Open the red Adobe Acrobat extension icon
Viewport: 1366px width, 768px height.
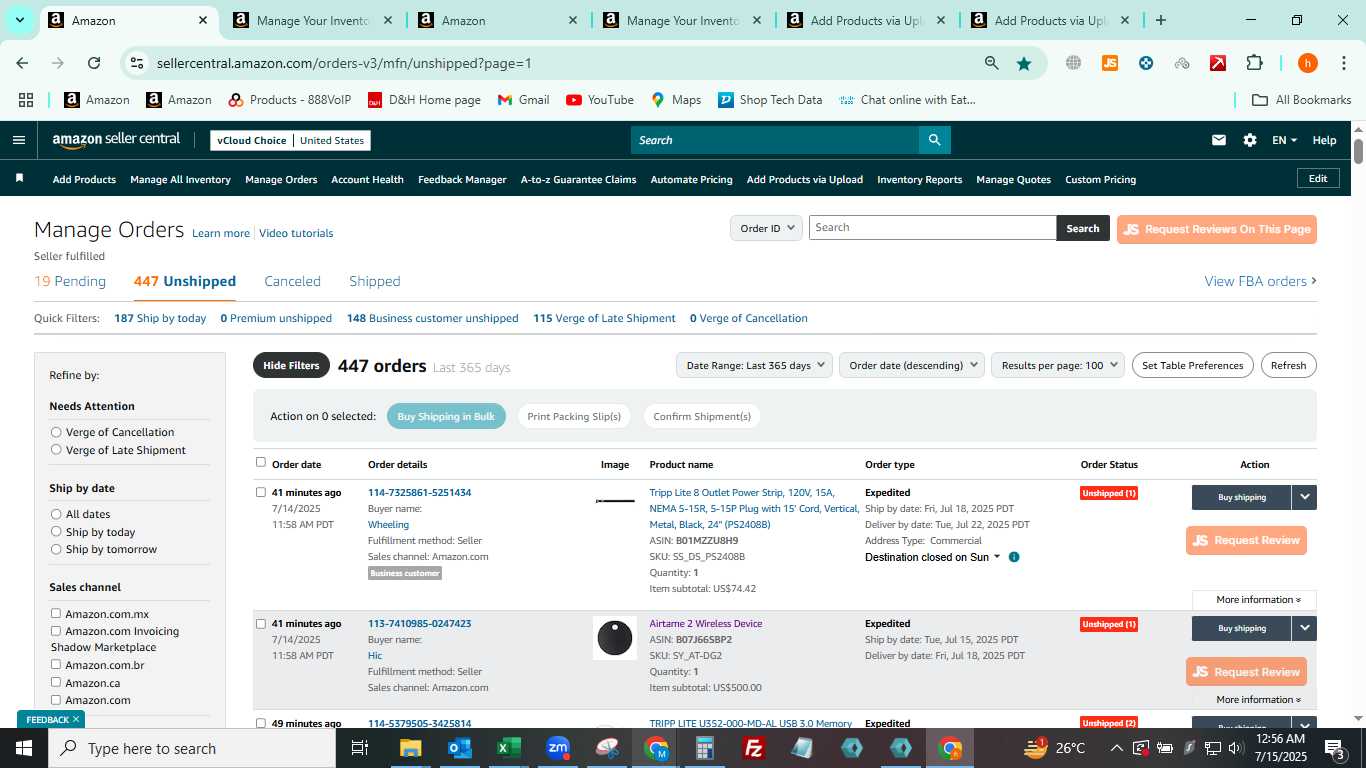tap(1218, 63)
